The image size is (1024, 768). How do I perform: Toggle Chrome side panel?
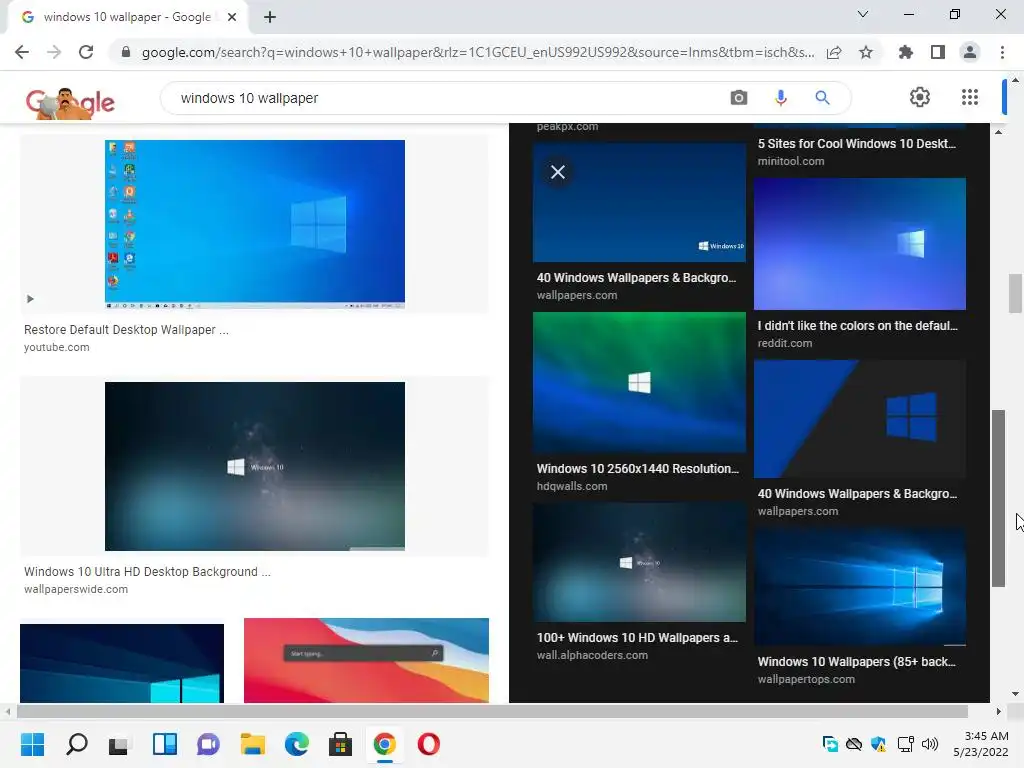tap(938, 52)
